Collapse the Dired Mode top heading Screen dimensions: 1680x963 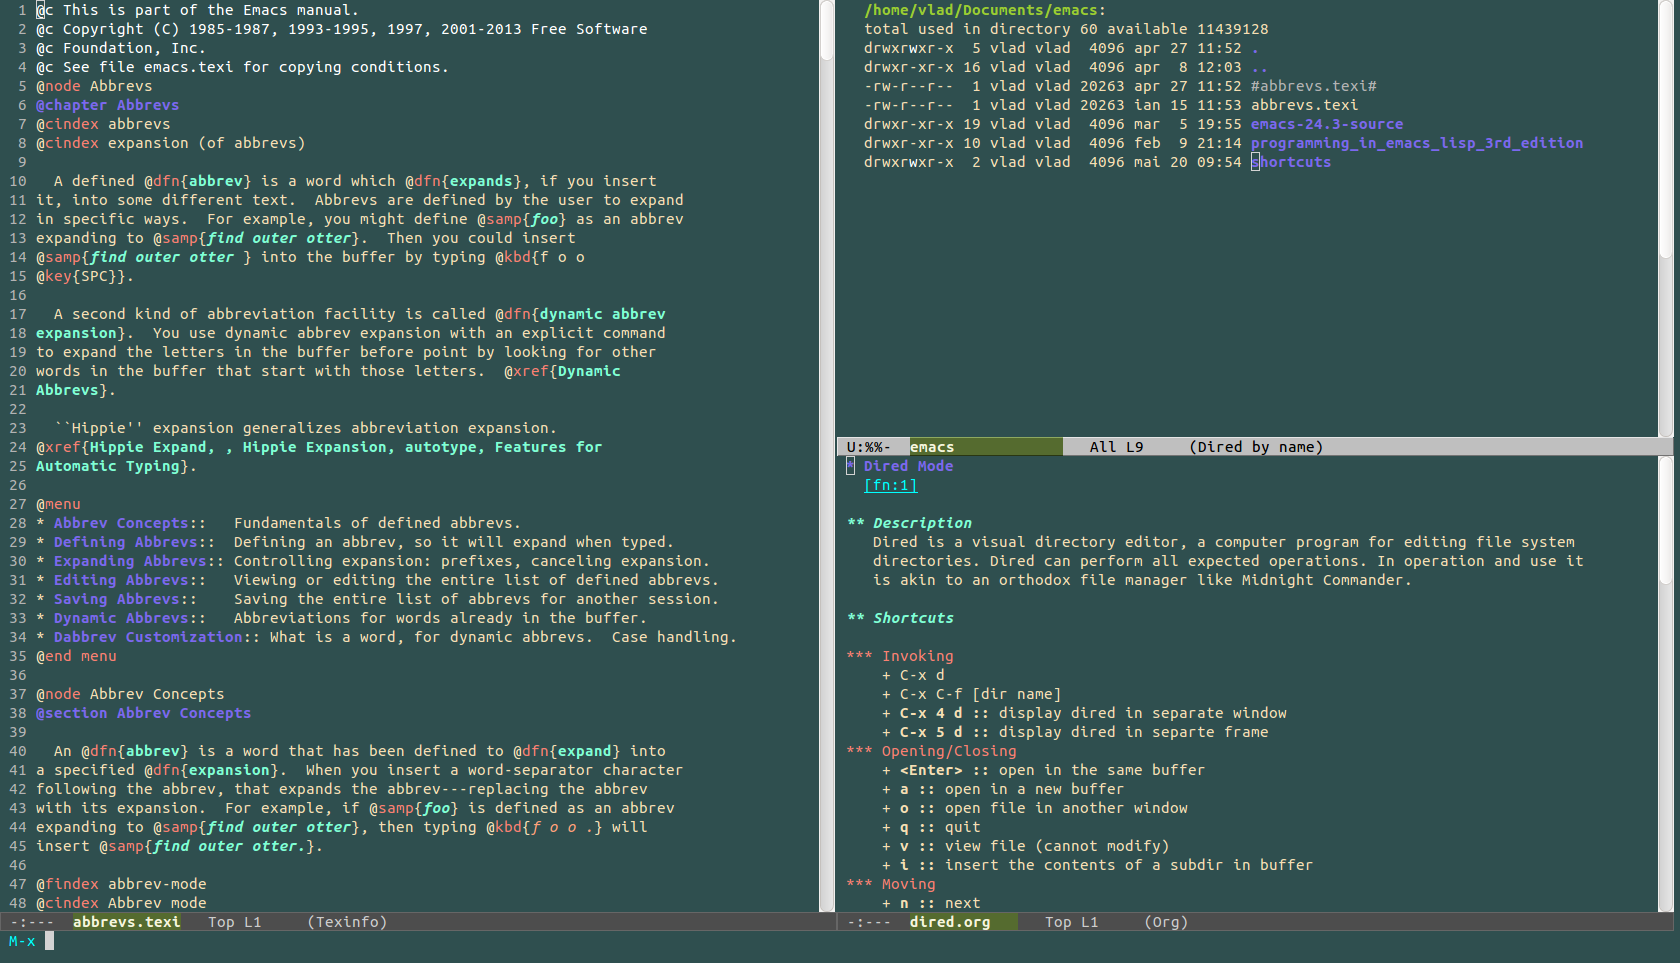tap(900, 466)
